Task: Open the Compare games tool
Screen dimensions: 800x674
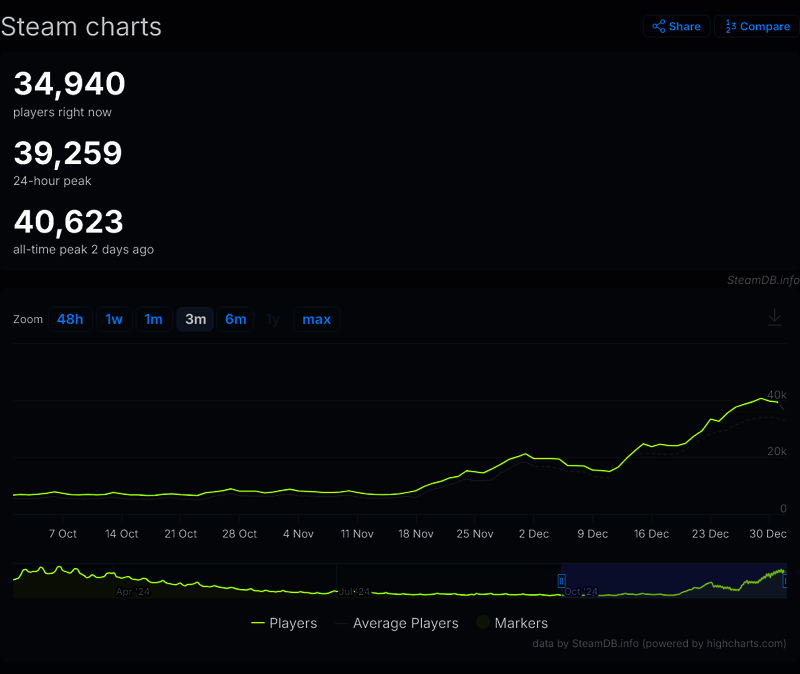Action: pos(757,26)
